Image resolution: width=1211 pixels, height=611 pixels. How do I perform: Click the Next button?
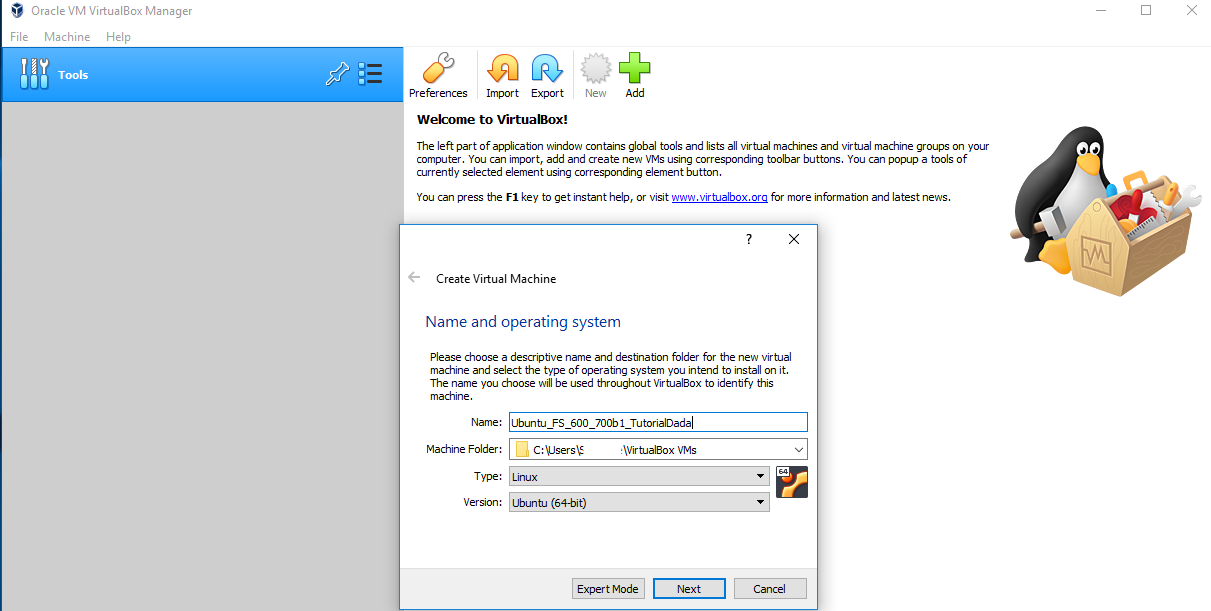pos(689,589)
